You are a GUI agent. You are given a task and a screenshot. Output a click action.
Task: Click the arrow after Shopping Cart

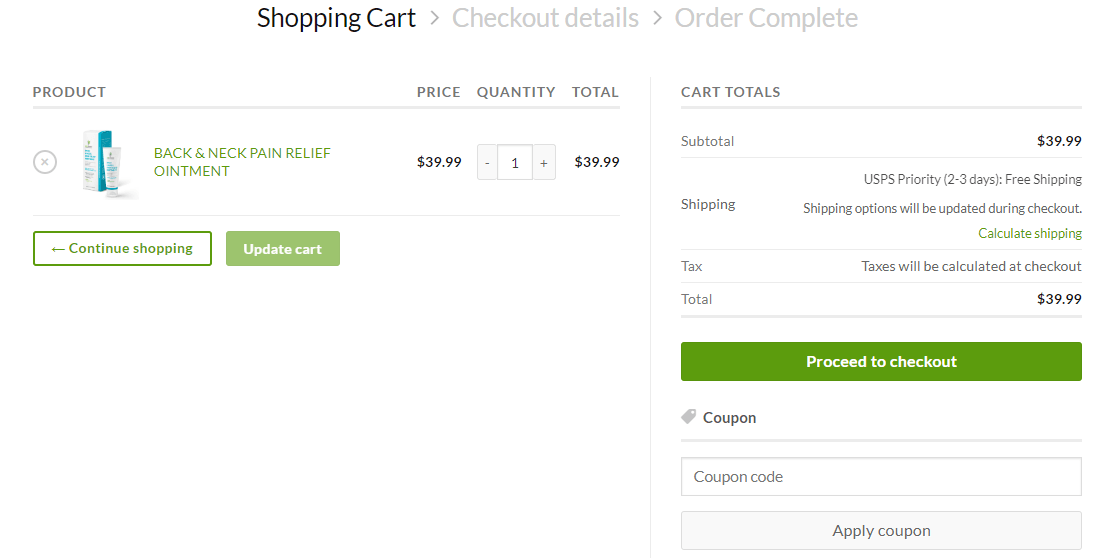[434, 18]
